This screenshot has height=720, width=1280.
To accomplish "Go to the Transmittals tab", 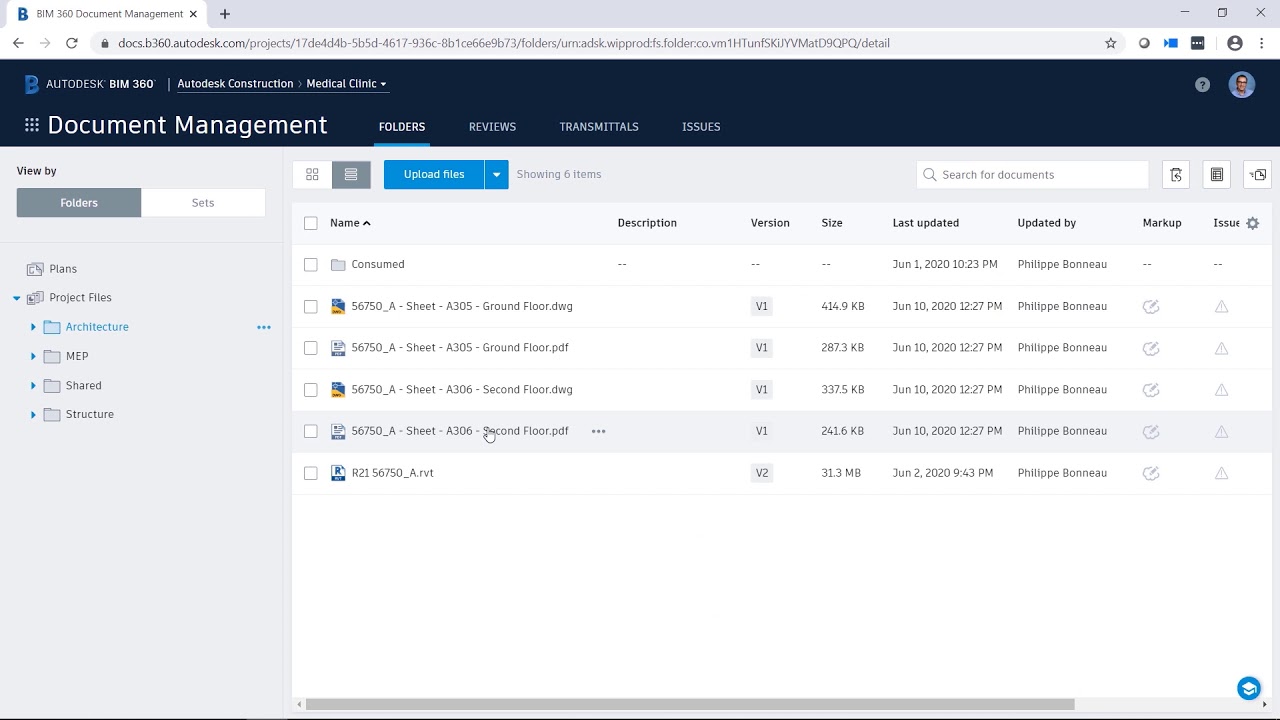I will (x=599, y=127).
